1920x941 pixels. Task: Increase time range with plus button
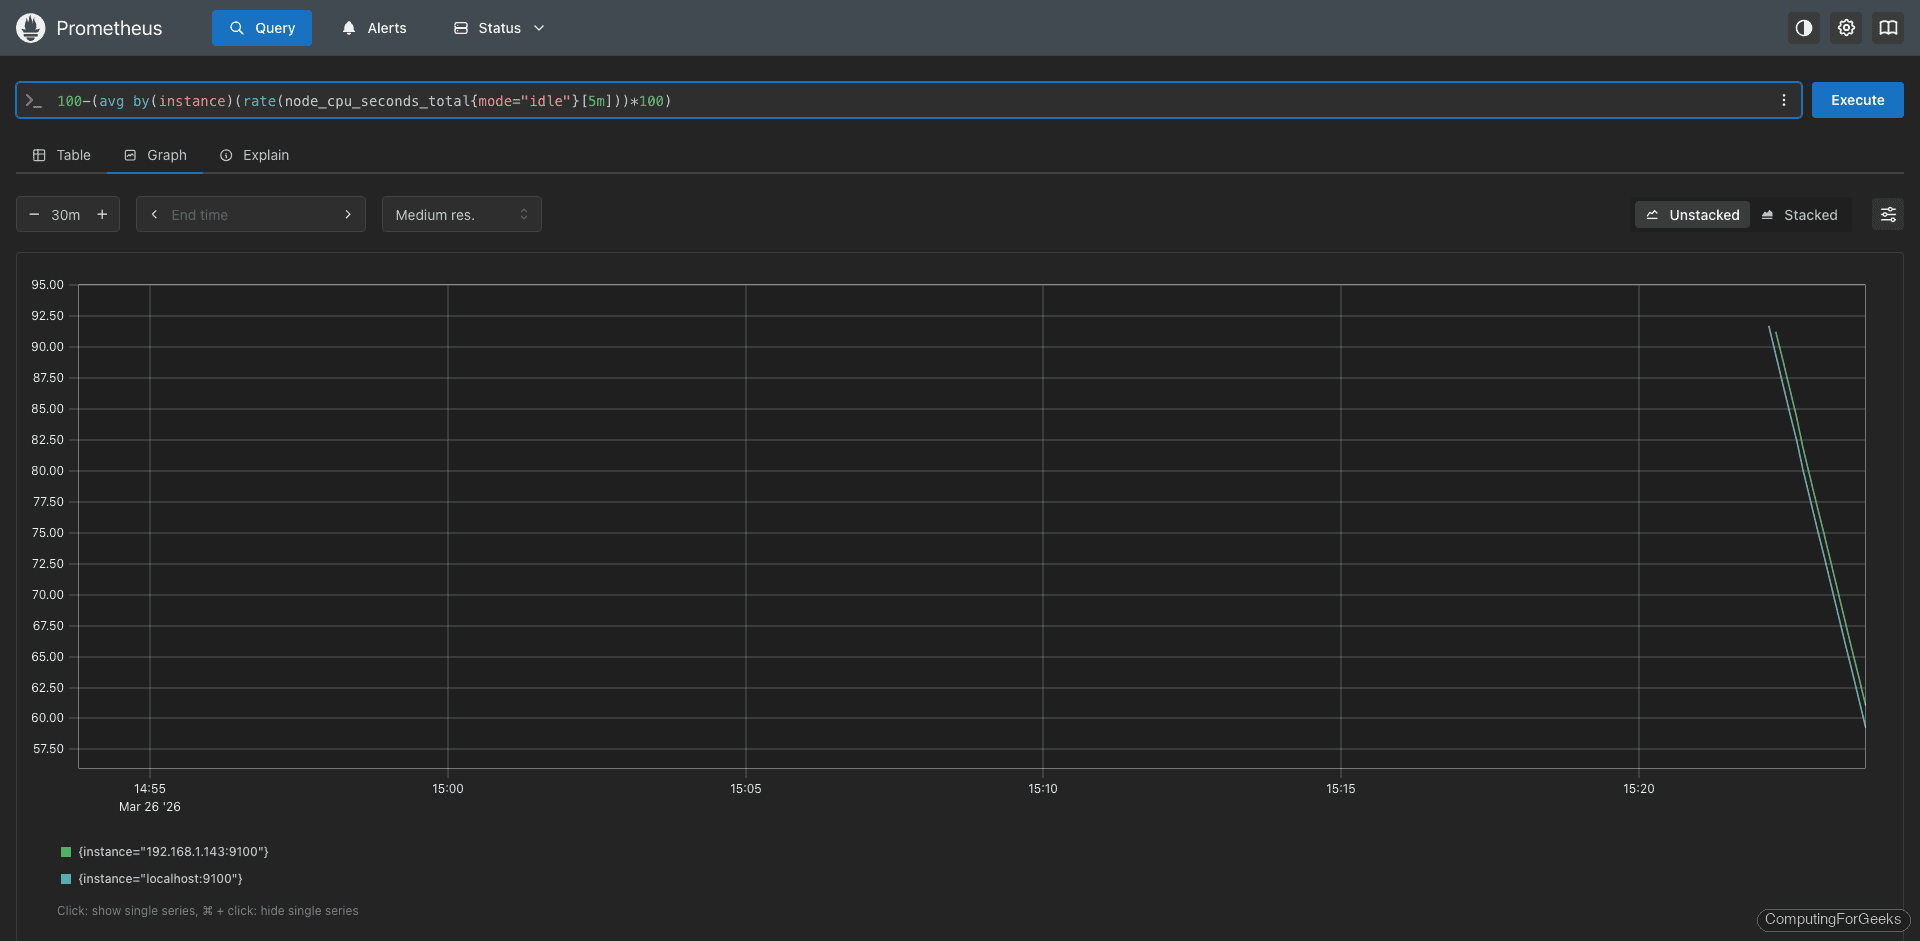102,214
